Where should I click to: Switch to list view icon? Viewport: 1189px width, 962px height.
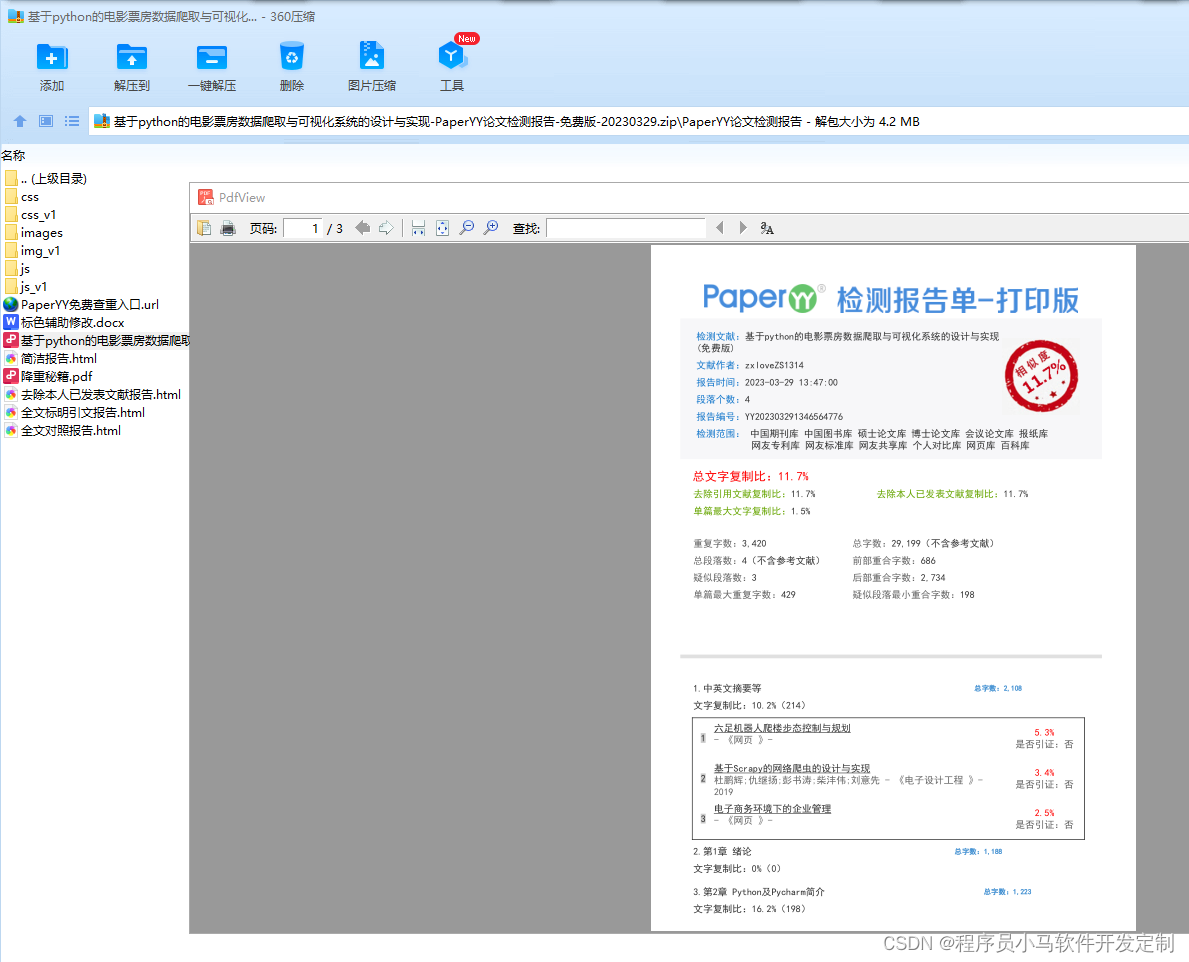pyautogui.click(x=72, y=121)
